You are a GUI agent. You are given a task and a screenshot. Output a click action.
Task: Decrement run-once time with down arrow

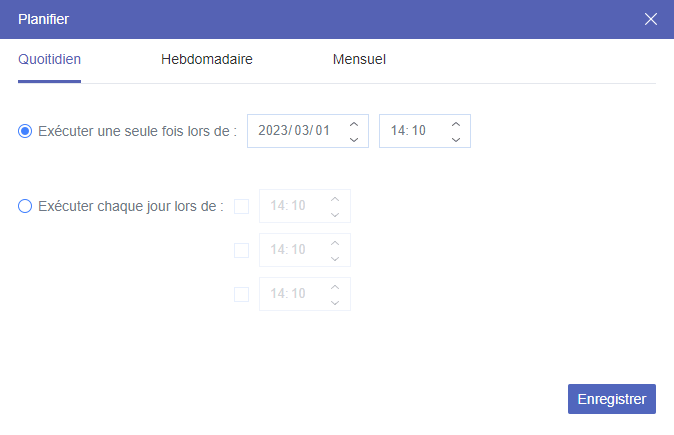pyautogui.click(x=456, y=139)
